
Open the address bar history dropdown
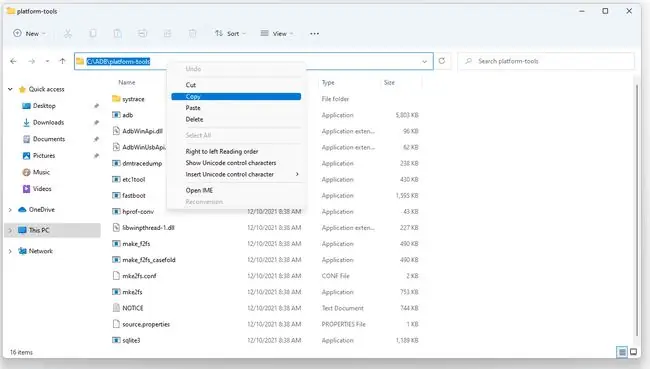coord(424,61)
